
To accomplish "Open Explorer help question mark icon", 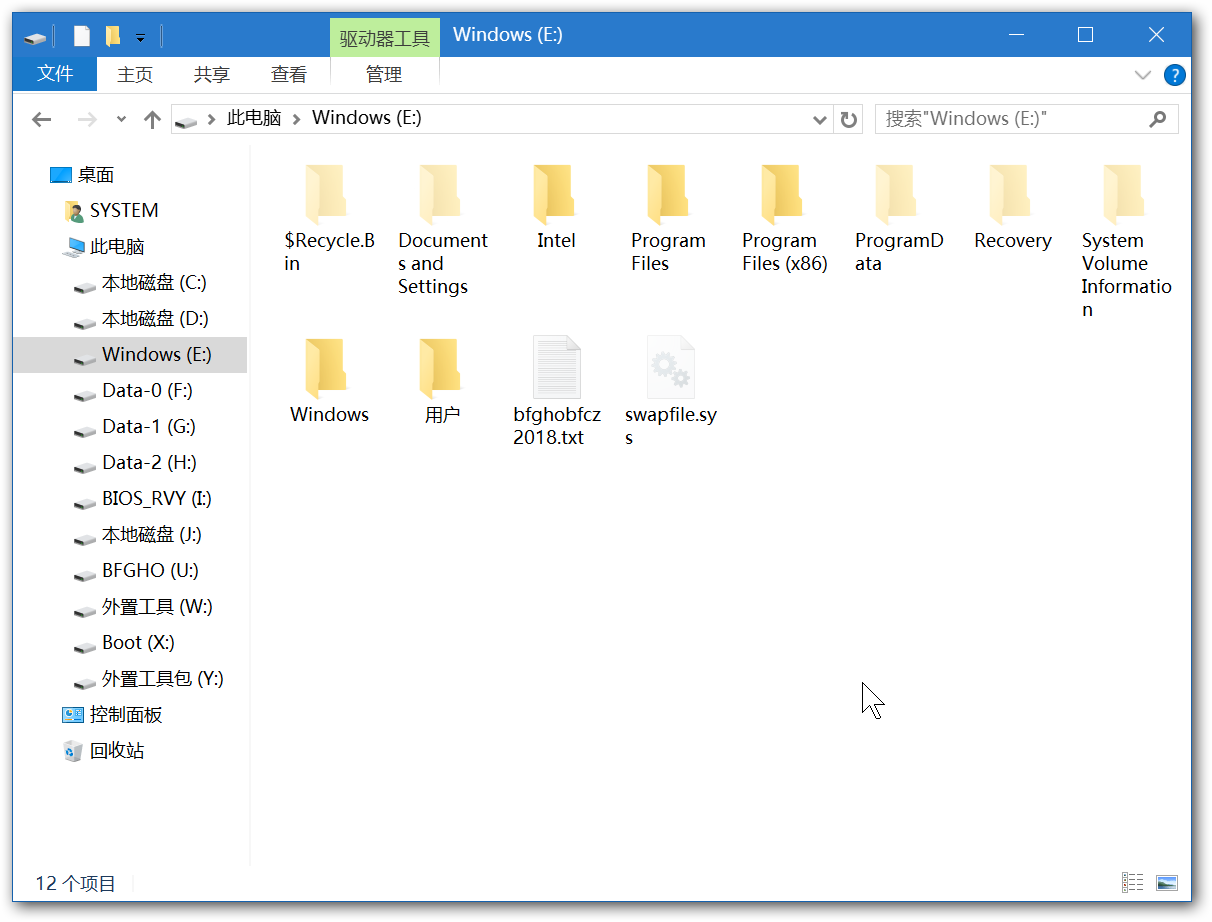I will point(1175,75).
